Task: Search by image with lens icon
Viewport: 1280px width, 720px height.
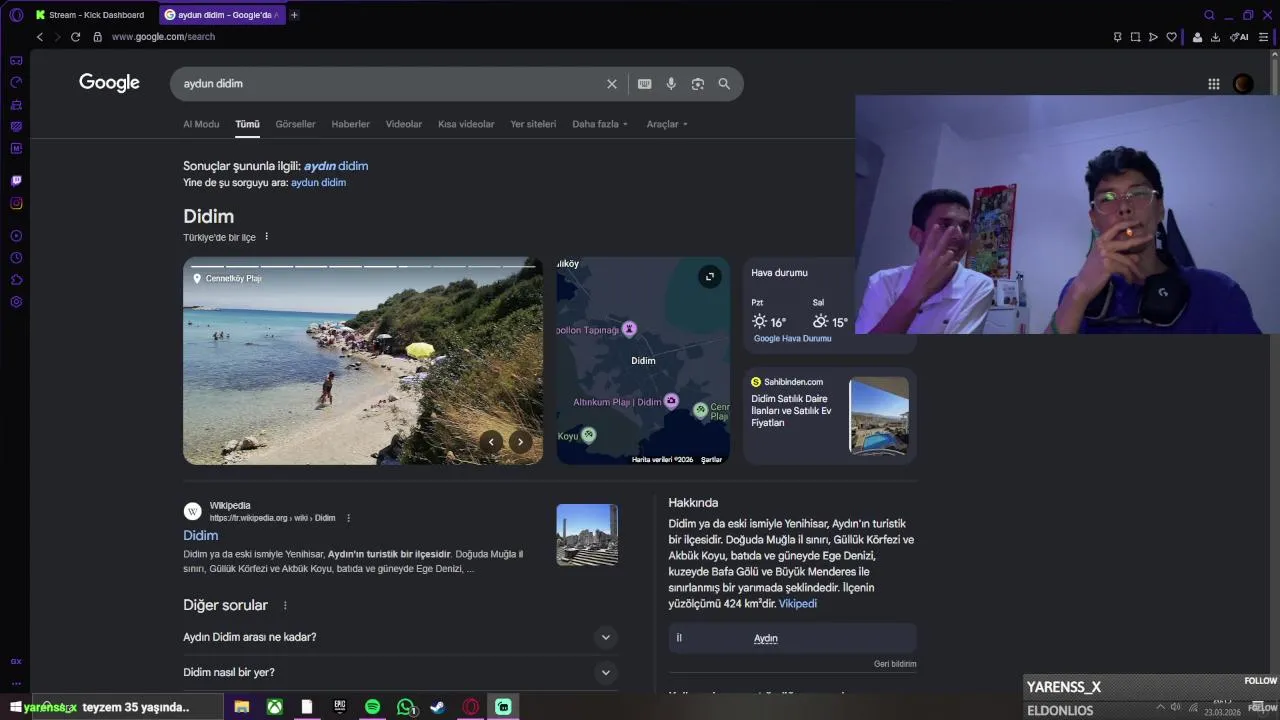Action: tap(698, 84)
